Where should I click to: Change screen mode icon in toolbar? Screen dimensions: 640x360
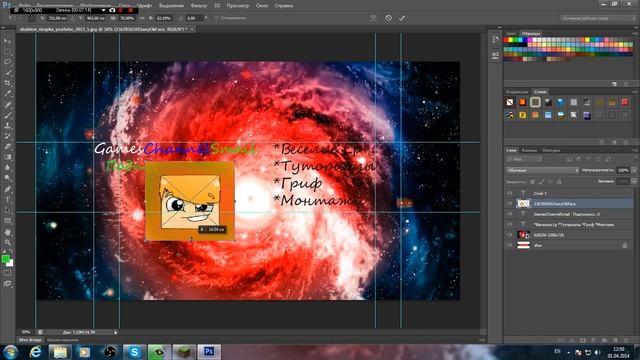pyautogui.click(x=7, y=284)
